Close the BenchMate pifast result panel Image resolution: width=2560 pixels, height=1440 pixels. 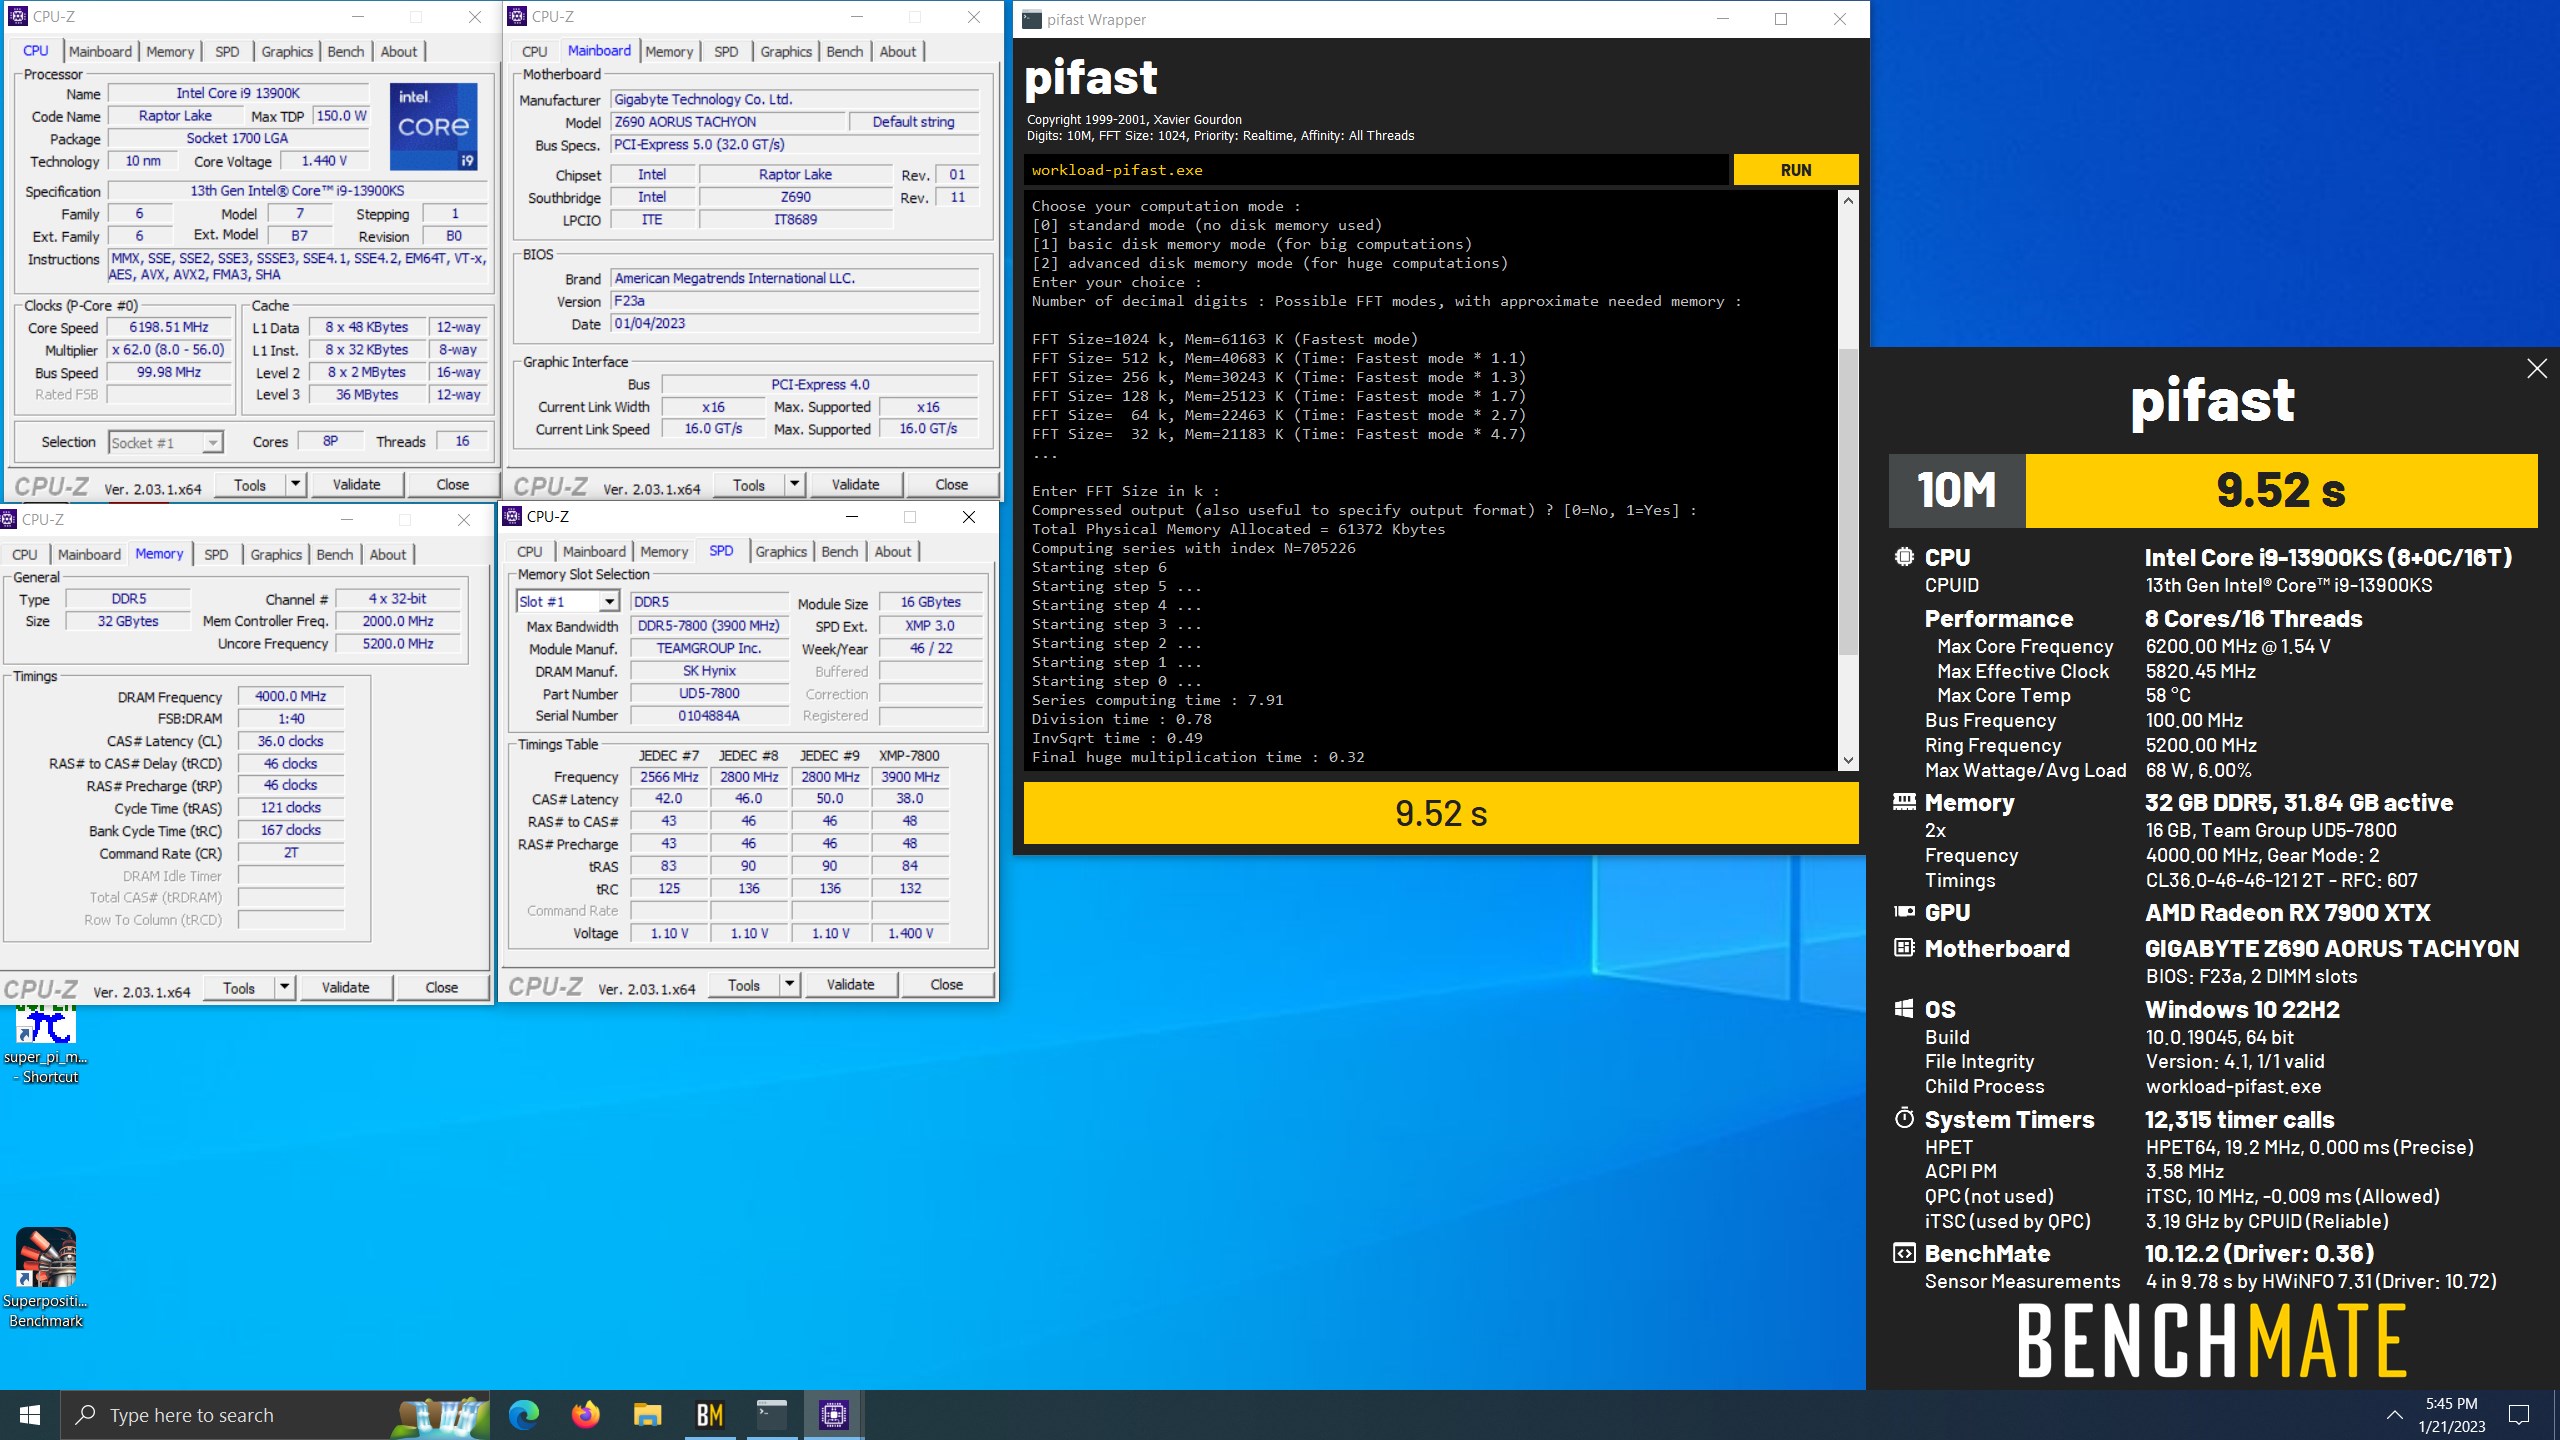click(2537, 369)
